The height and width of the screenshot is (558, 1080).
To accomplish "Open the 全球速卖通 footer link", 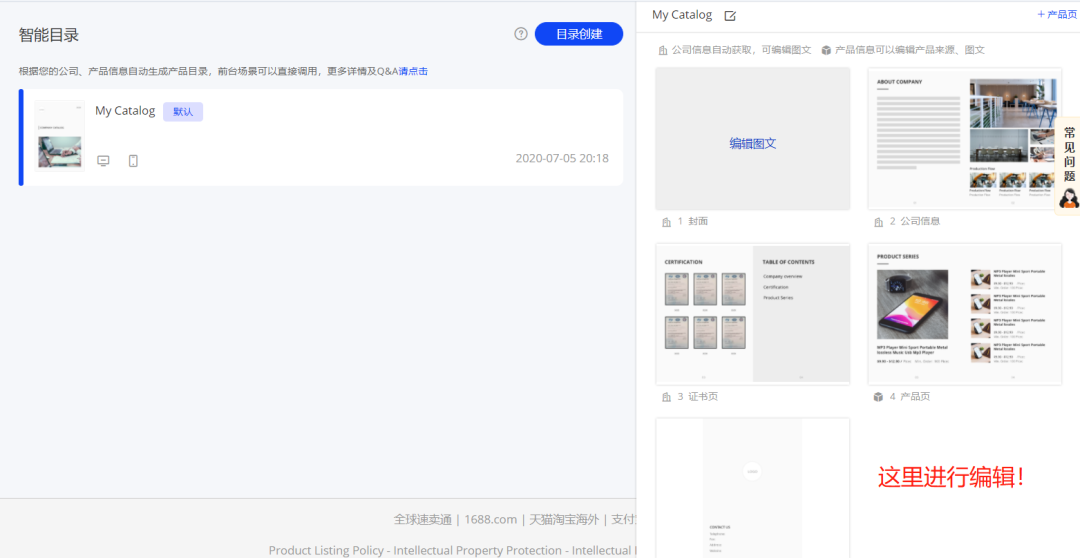I will [422, 519].
